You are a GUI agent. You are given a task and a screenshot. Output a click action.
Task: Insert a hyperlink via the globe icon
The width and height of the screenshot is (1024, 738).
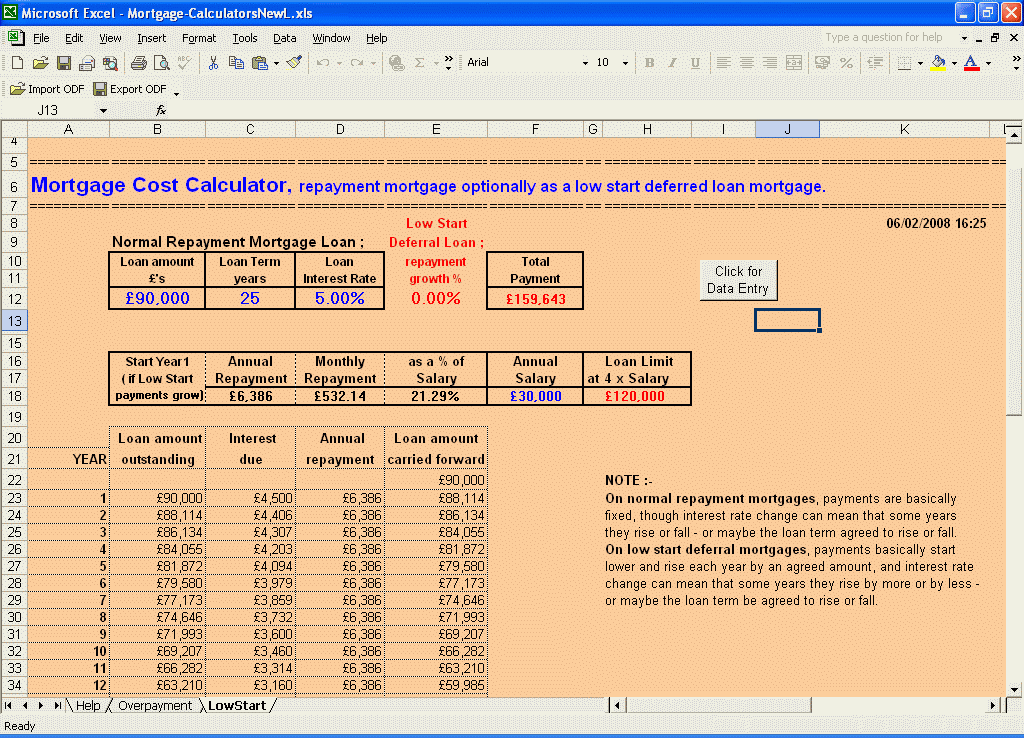point(396,63)
